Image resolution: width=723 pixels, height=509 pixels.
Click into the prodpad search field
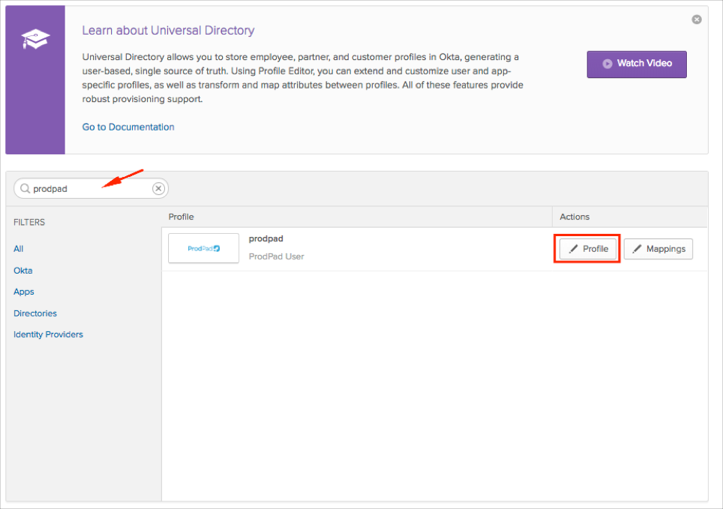(88, 188)
